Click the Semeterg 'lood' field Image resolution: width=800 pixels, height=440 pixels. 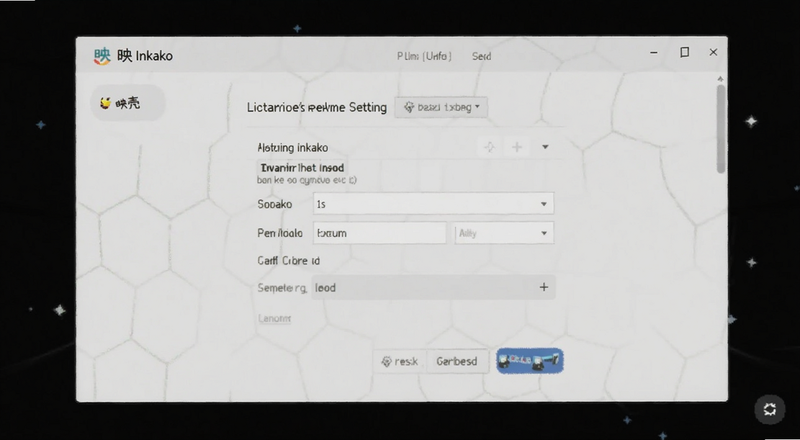tap(433, 287)
